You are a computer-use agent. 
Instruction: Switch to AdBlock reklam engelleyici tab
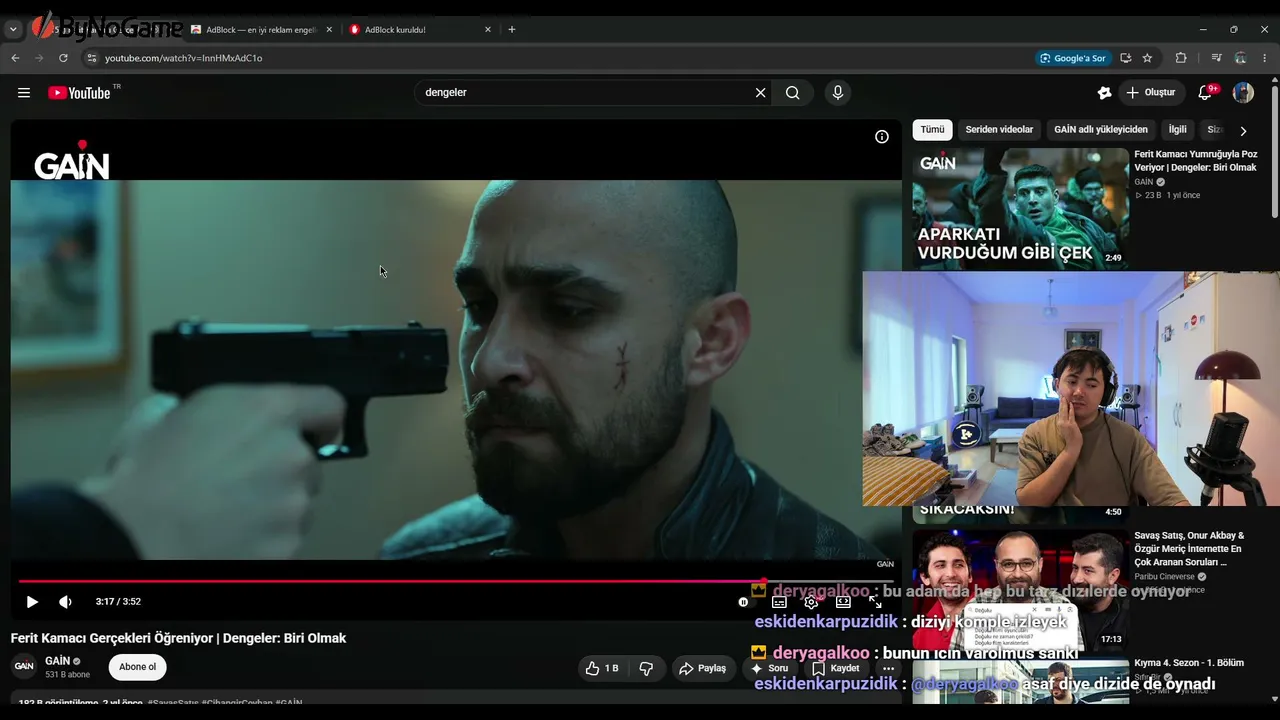point(261,30)
